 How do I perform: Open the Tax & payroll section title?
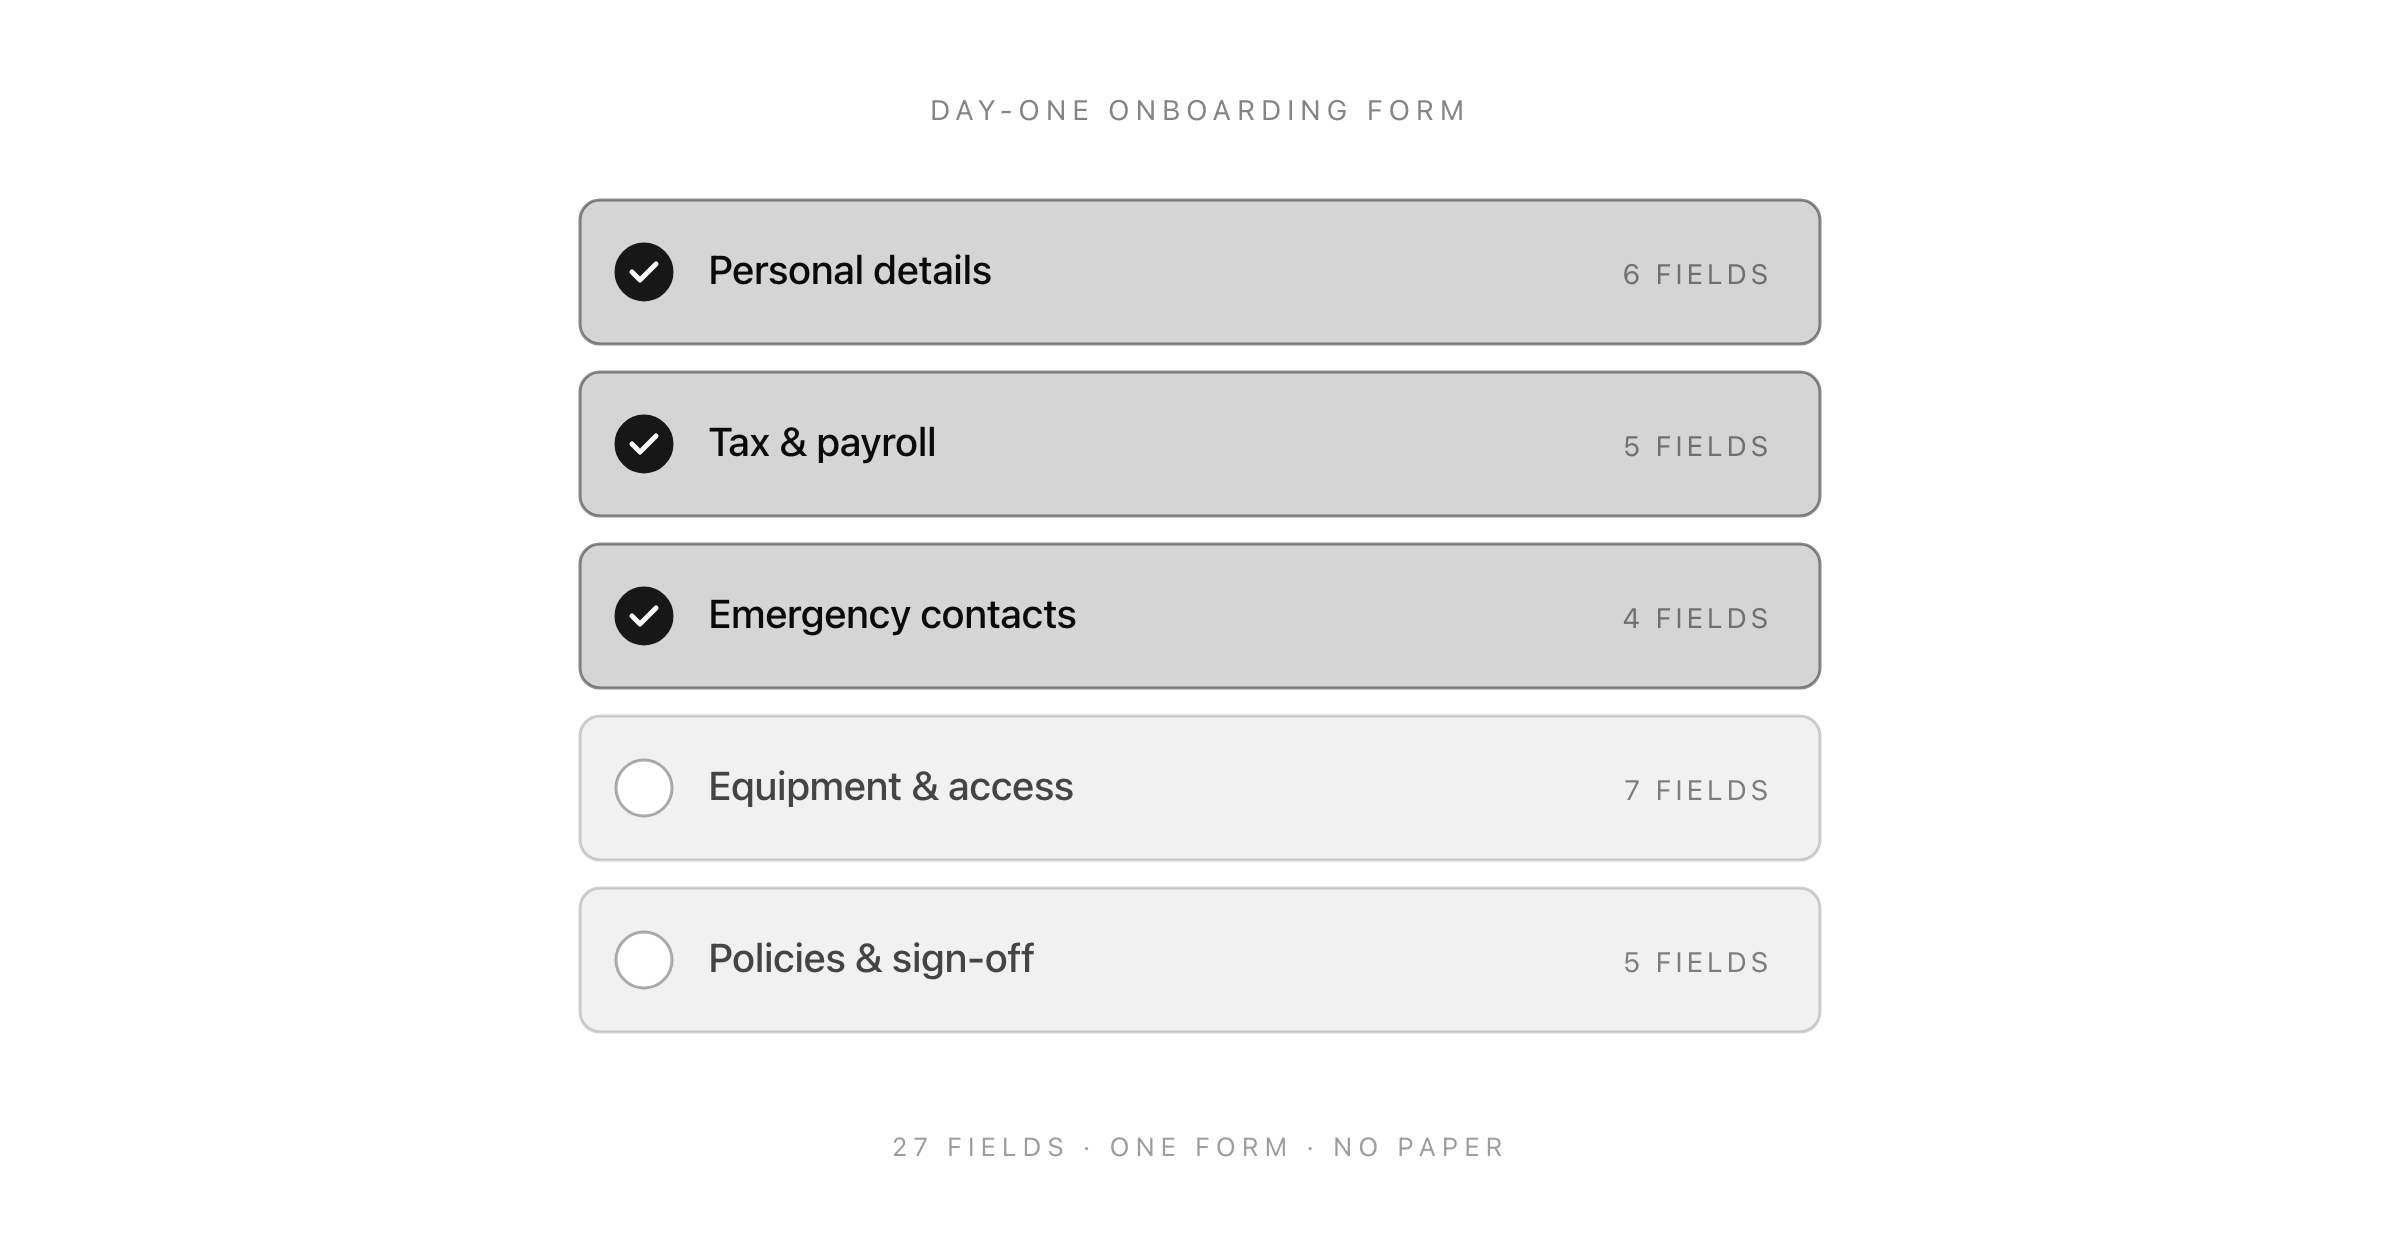(x=822, y=443)
